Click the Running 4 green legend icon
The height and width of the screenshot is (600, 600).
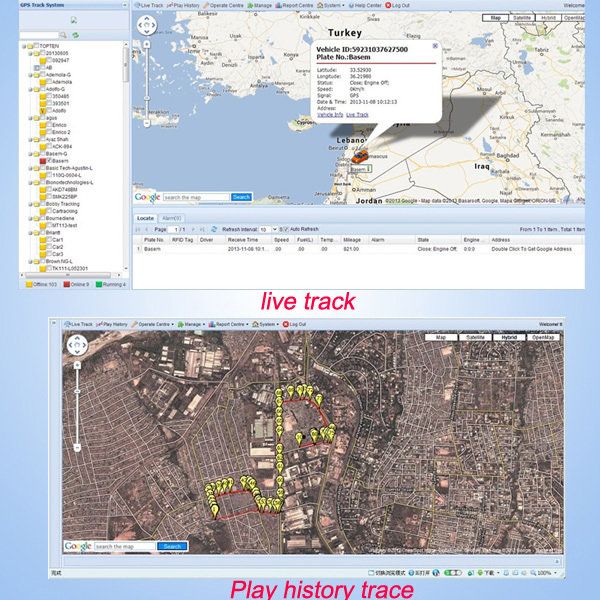pyautogui.click(x=98, y=284)
